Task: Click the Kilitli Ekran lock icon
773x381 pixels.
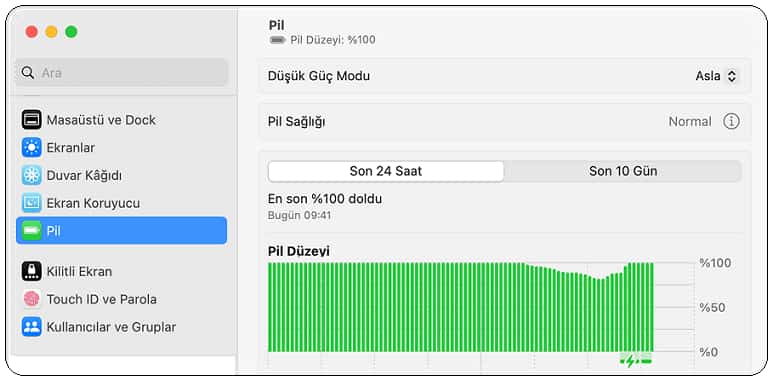Action: pyautogui.click(x=32, y=271)
